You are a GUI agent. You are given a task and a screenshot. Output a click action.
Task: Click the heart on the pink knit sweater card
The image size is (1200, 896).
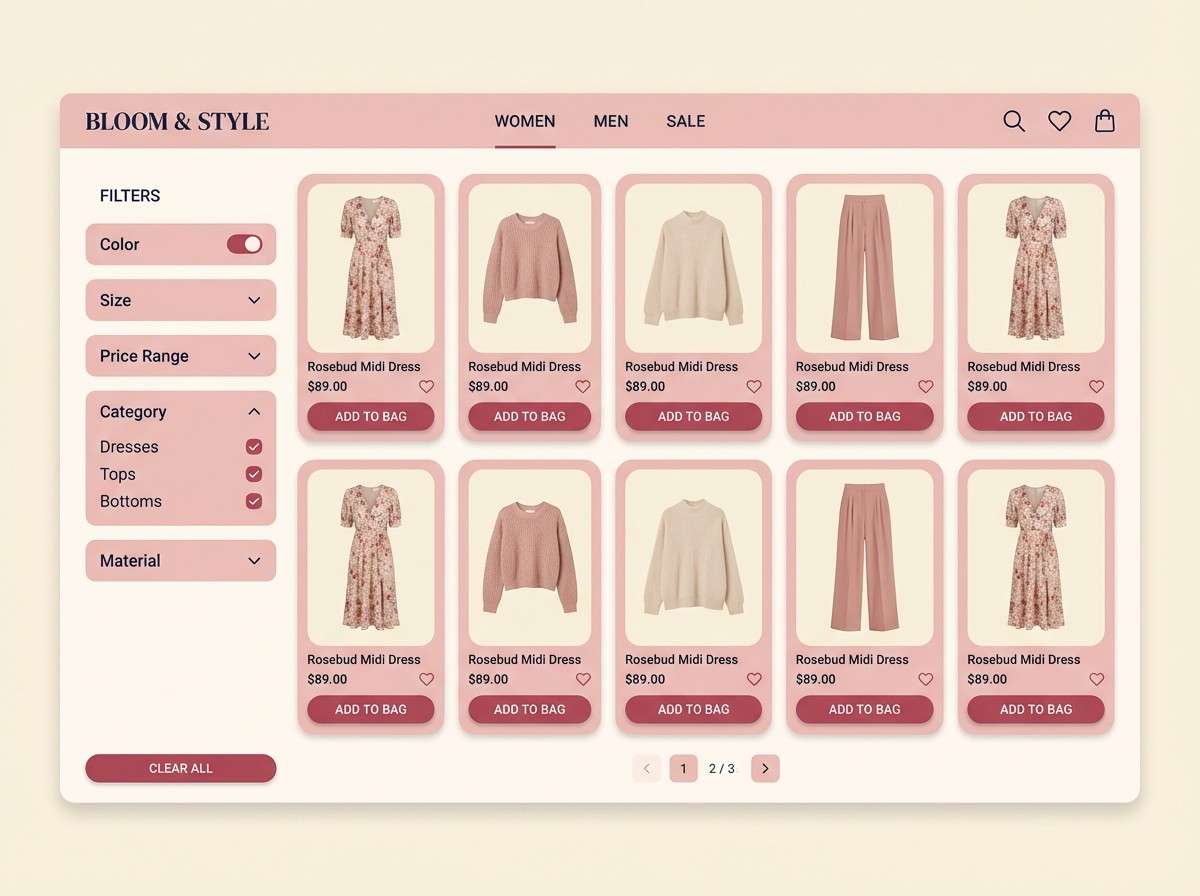point(583,386)
